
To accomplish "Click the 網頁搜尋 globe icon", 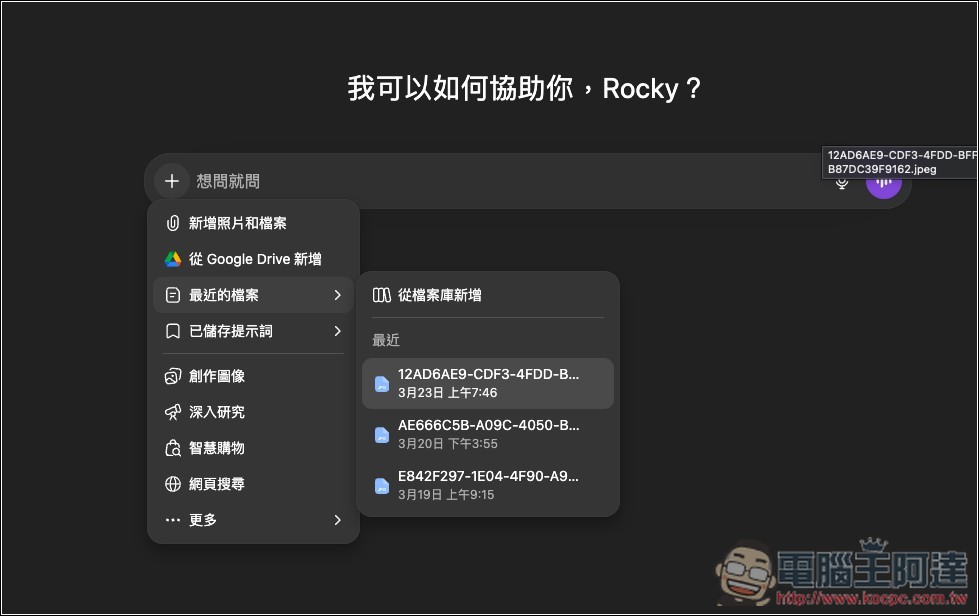I will pos(175,484).
